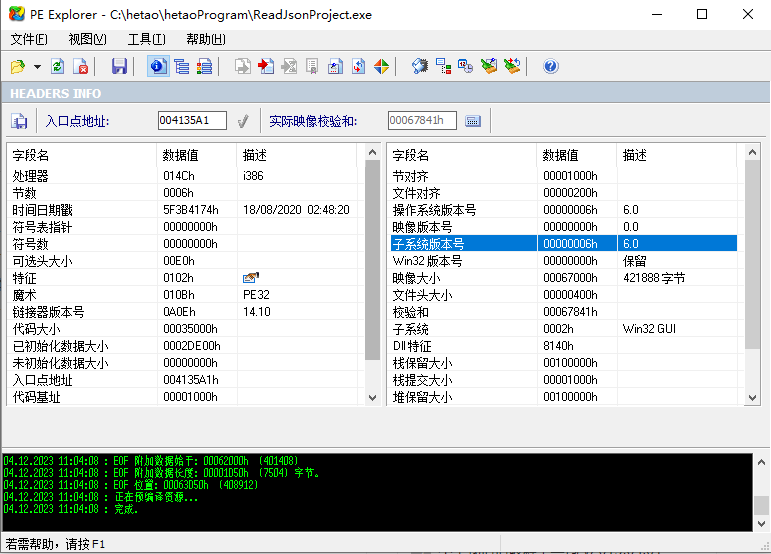
Task: Click the save headers icon left of 入口点地址
Action: 20,121
